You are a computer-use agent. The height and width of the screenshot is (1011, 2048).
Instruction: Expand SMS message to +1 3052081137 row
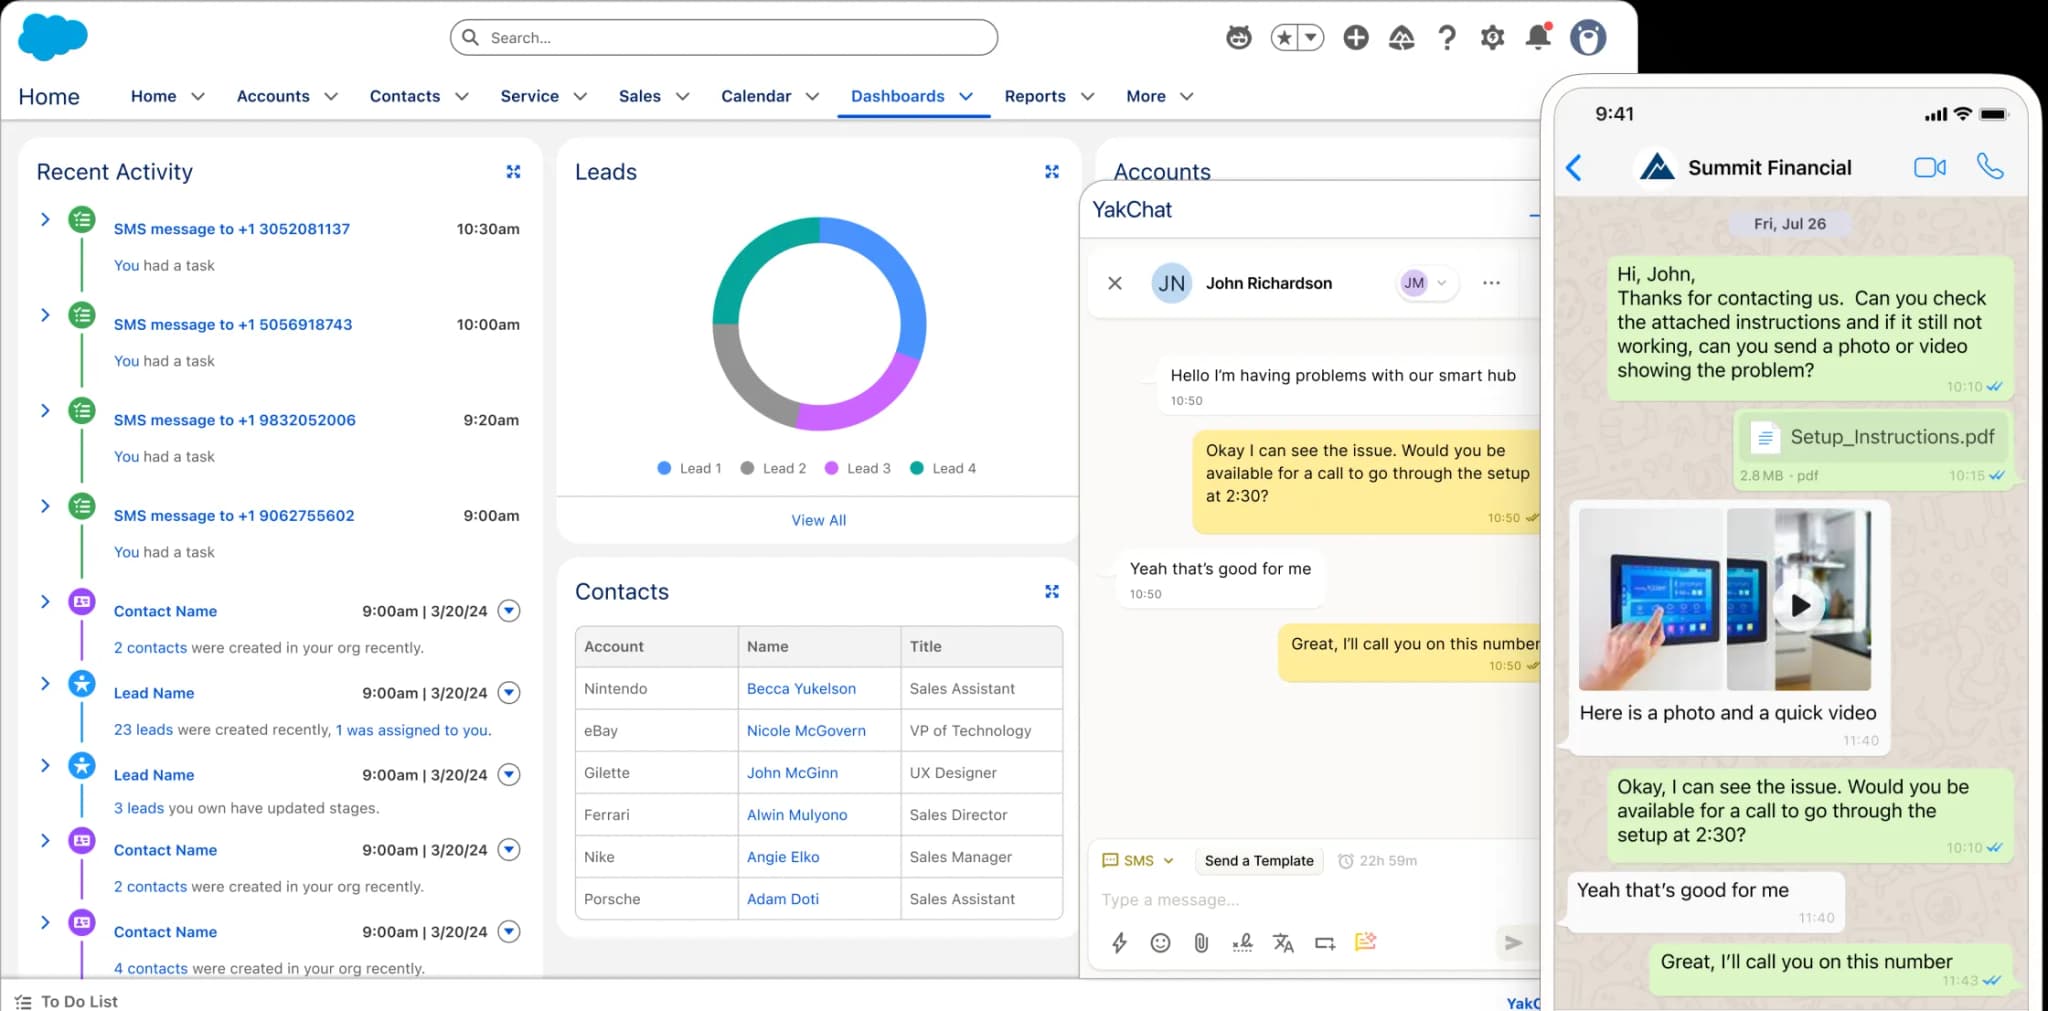click(x=45, y=219)
